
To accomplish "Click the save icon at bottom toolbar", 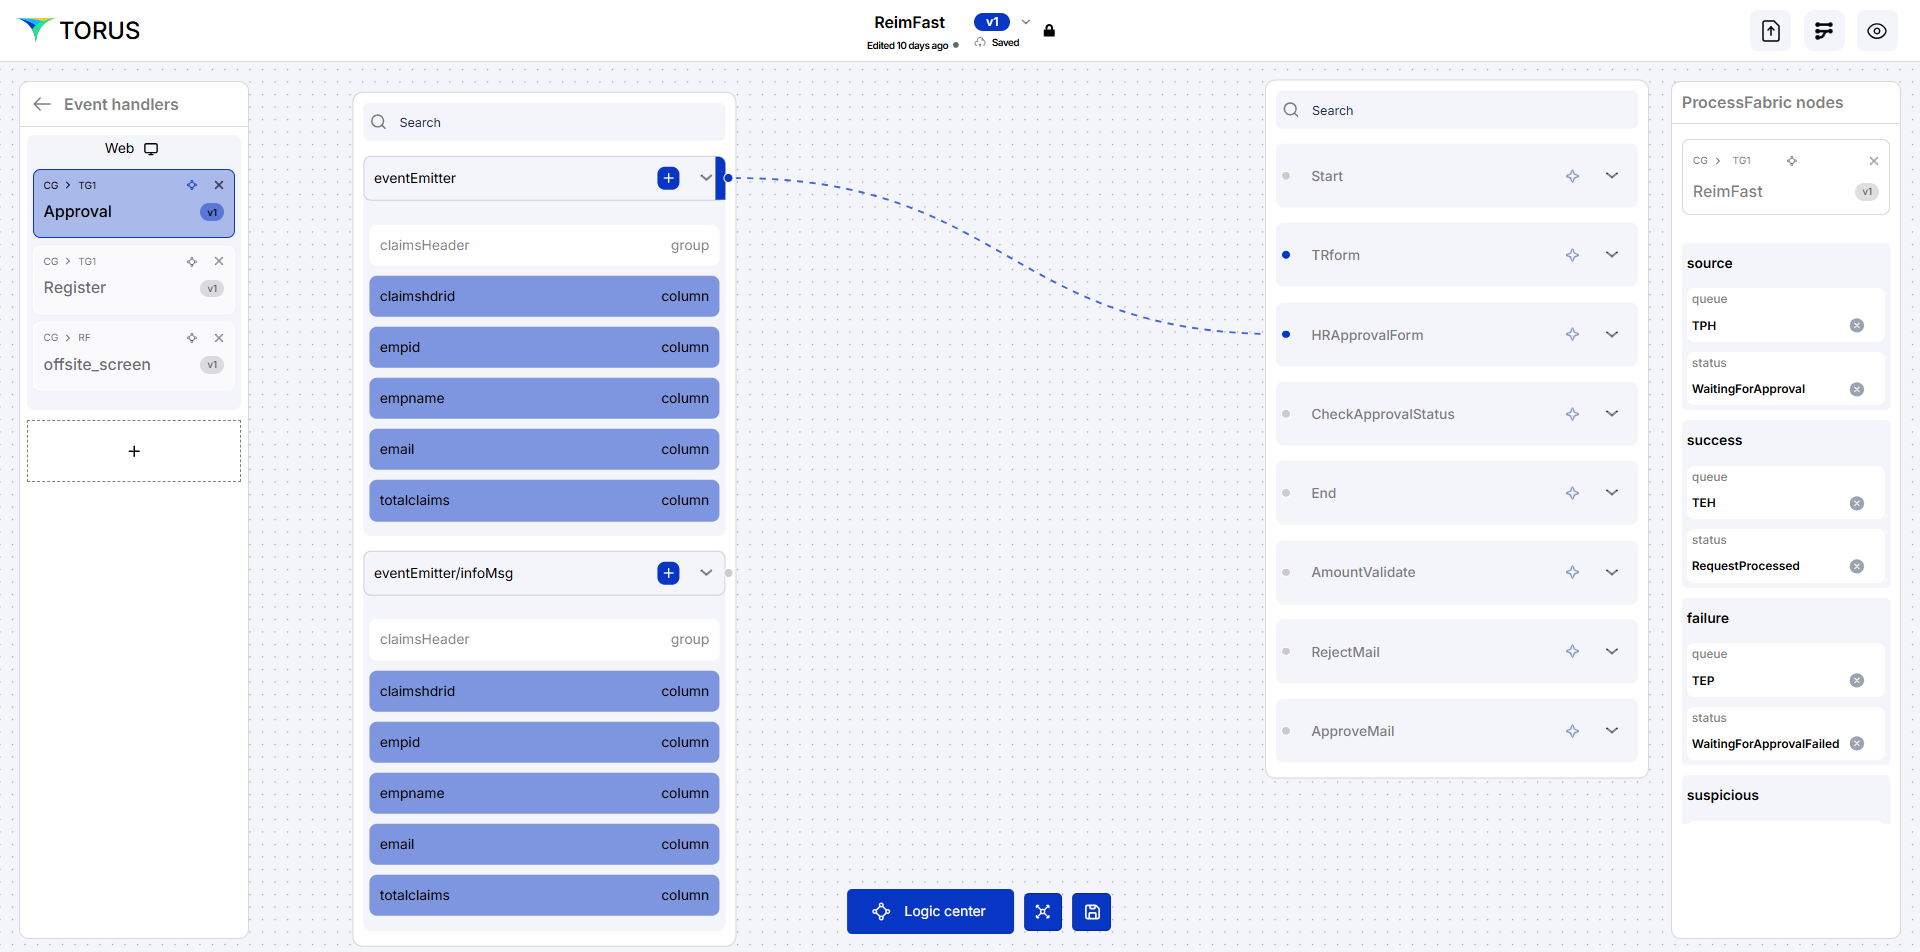I will [x=1091, y=912].
